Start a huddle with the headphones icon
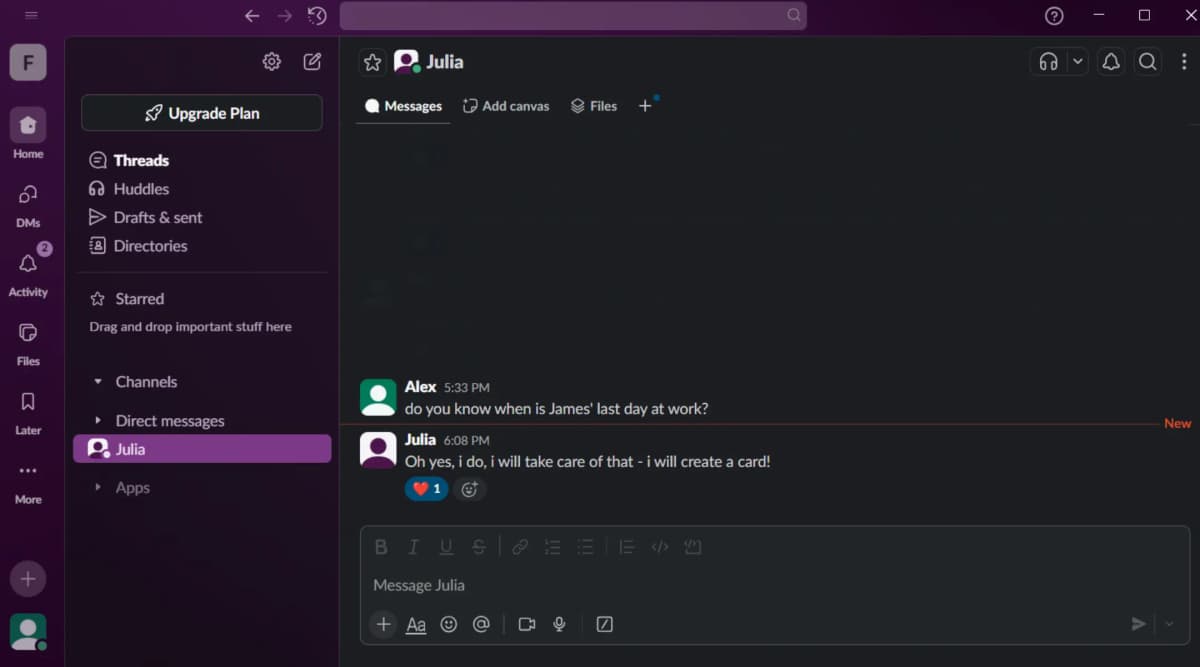This screenshot has width=1200, height=667. [x=1048, y=62]
